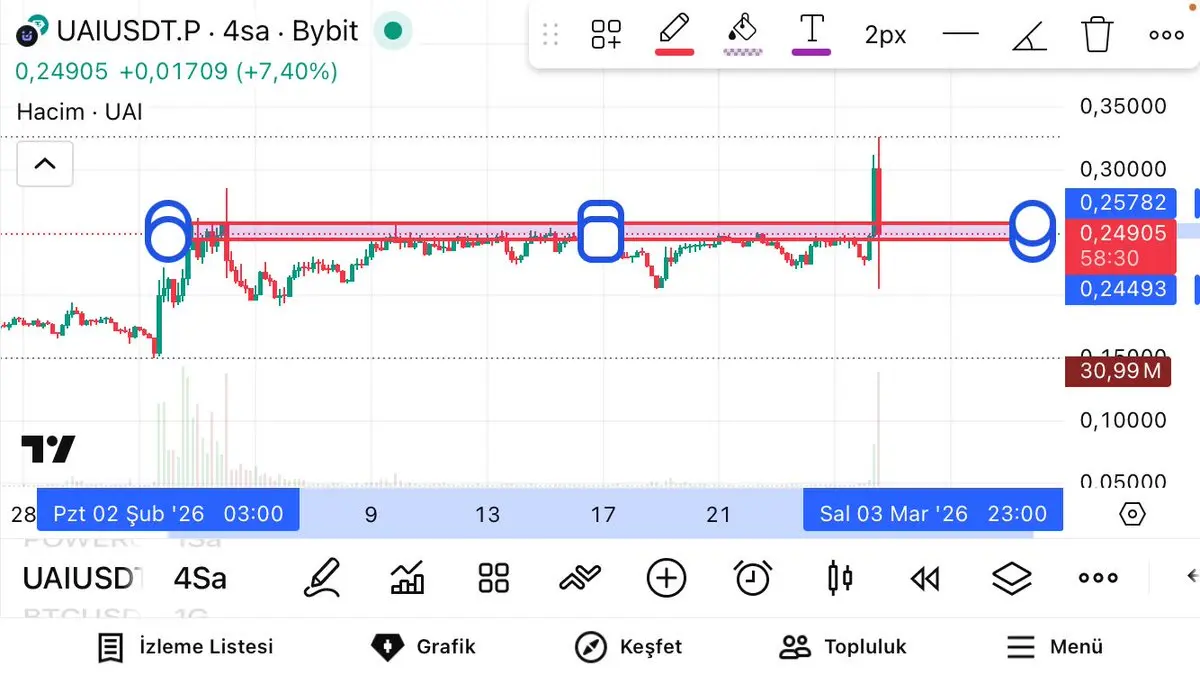This screenshot has height=675, width=1200.
Task: Open object tree layers icon
Action: 1012,577
